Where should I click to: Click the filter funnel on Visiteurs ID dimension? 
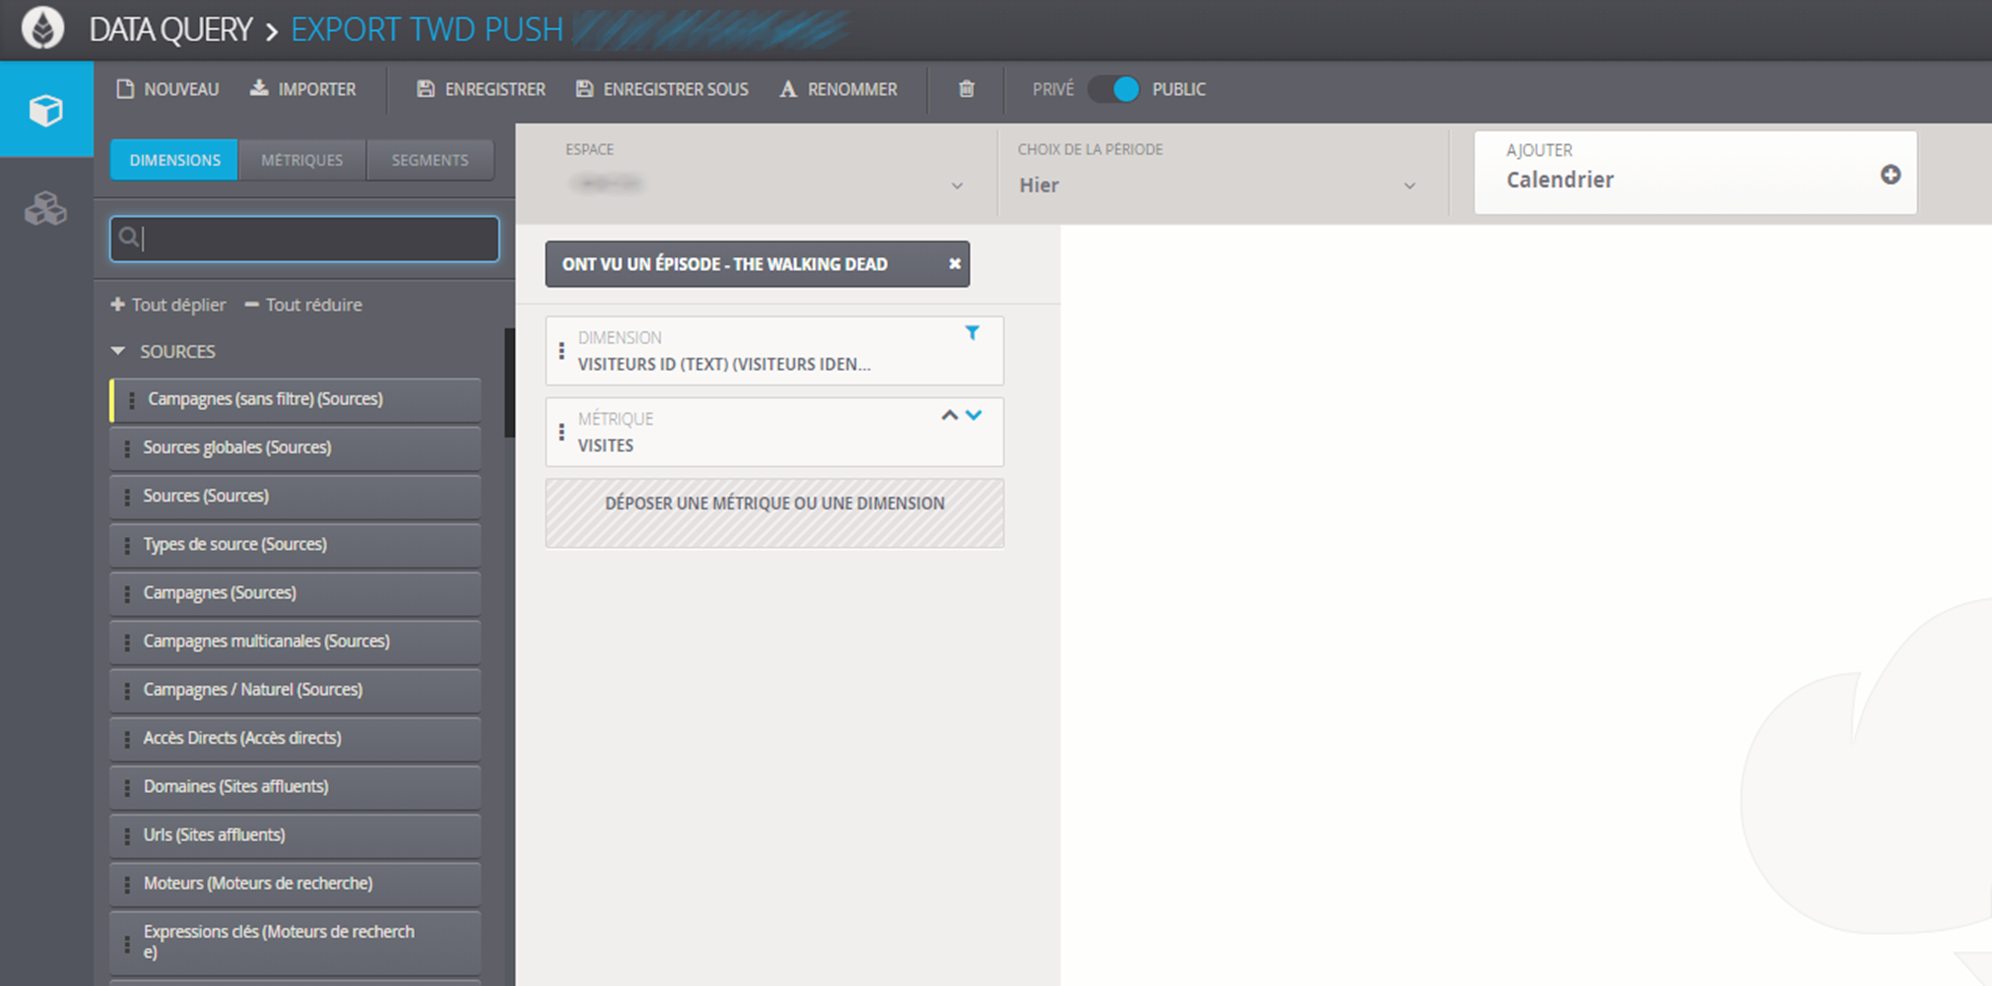[972, 333]
